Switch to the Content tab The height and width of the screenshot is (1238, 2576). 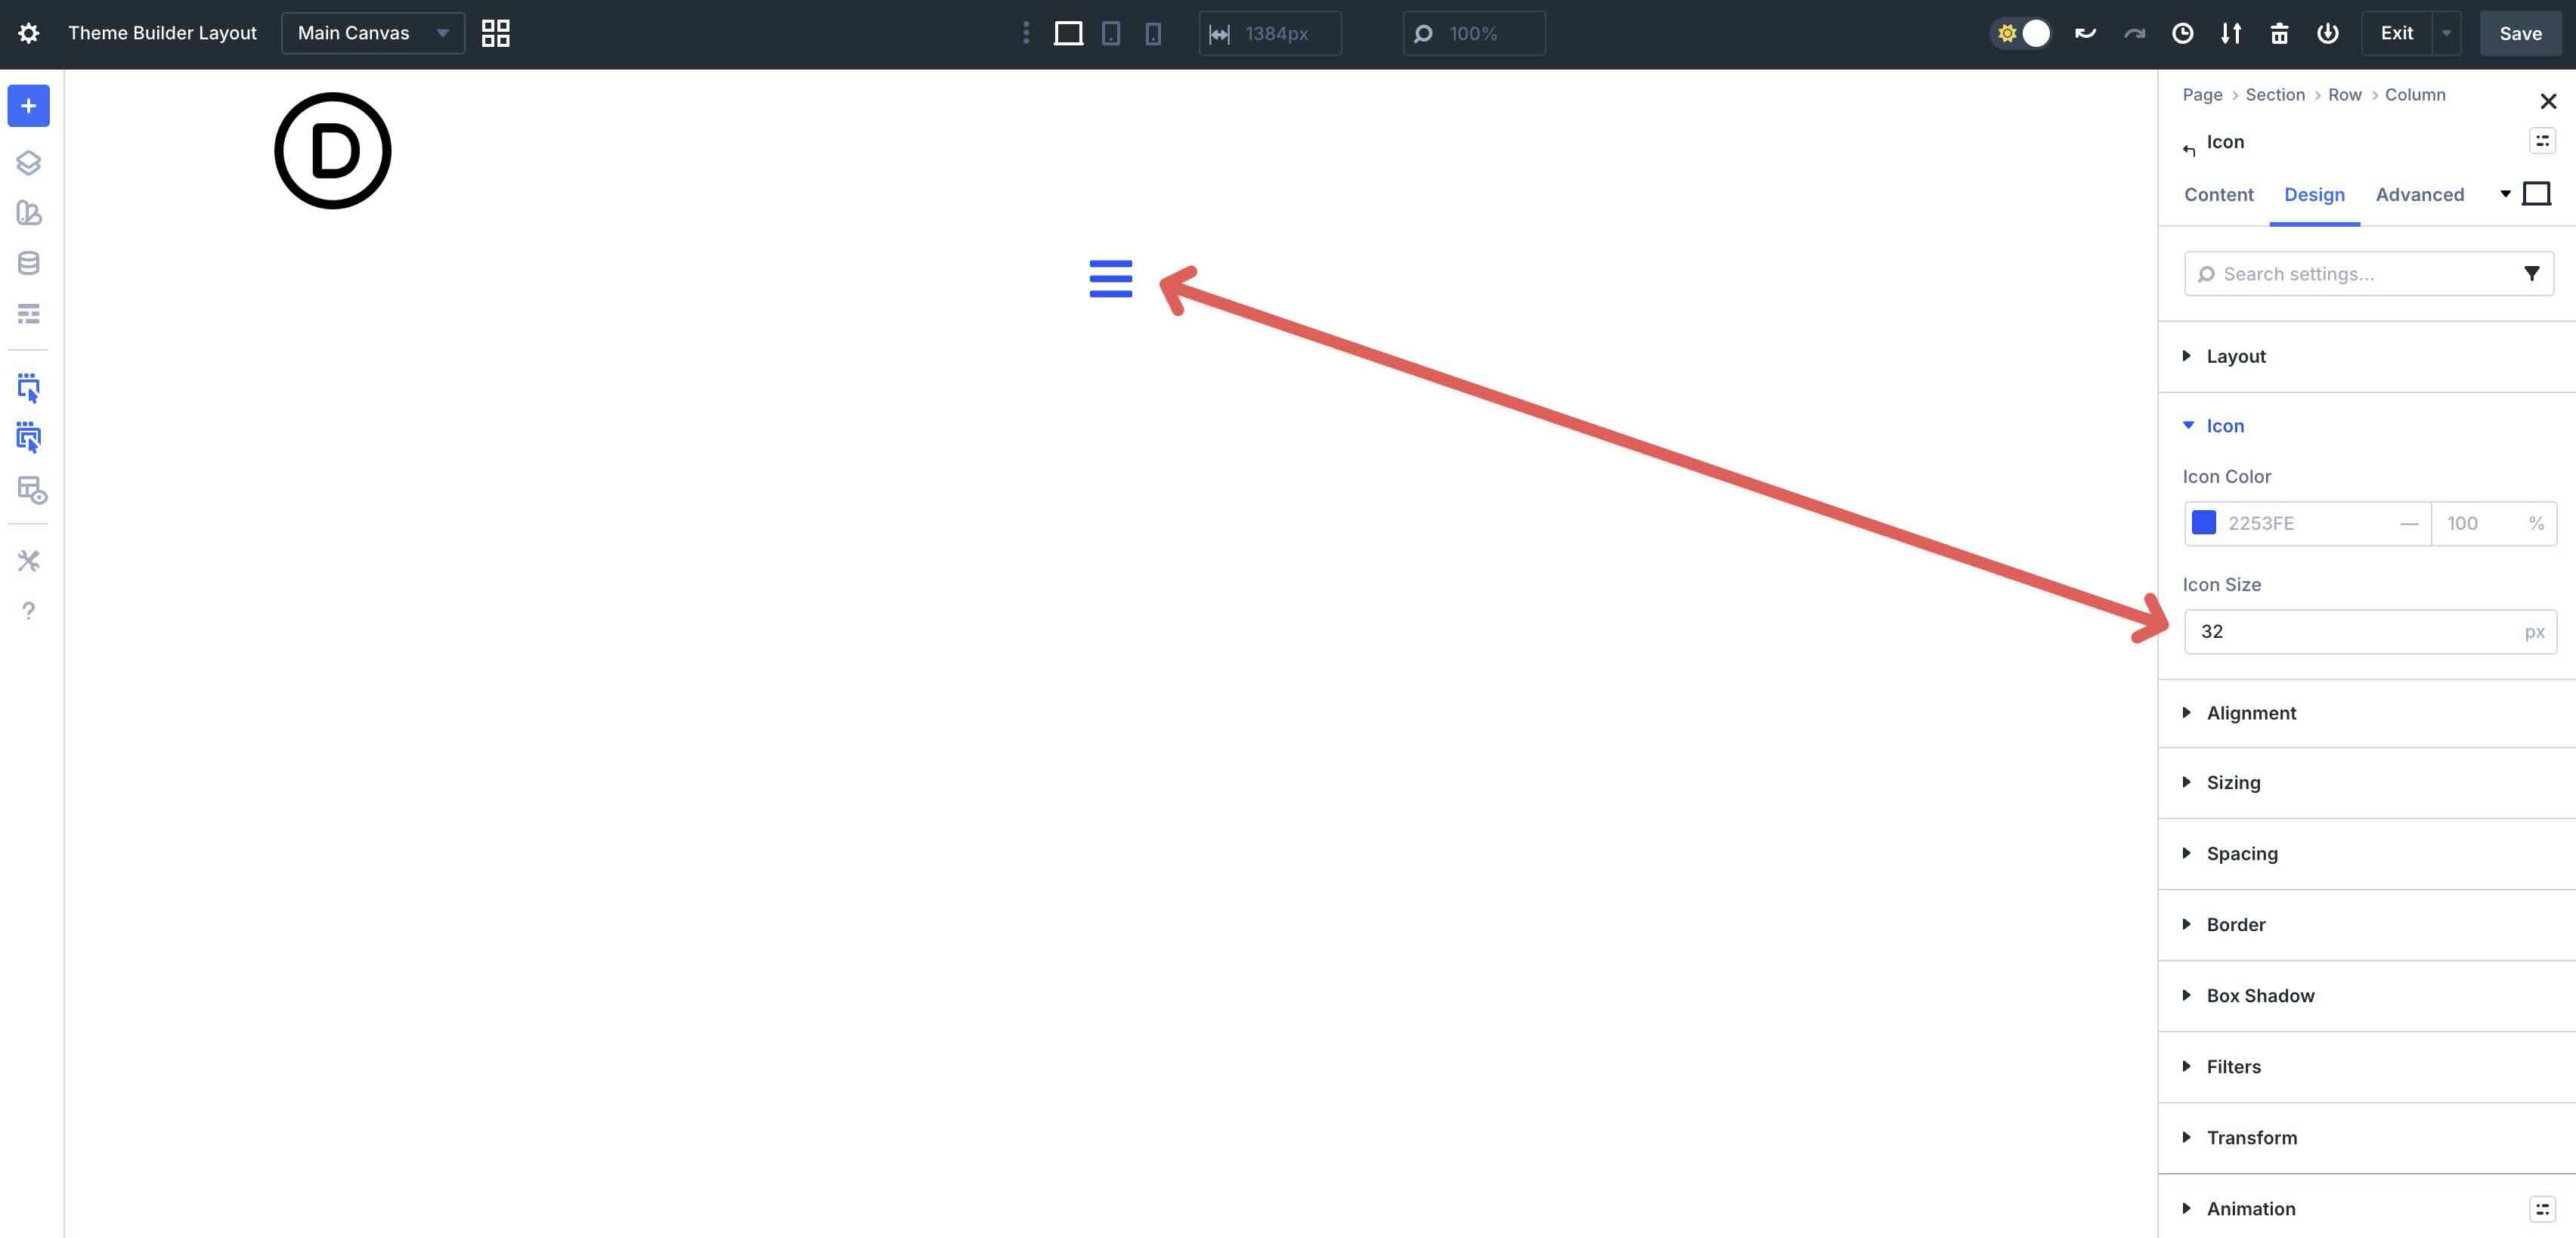tap(2218, 194)
